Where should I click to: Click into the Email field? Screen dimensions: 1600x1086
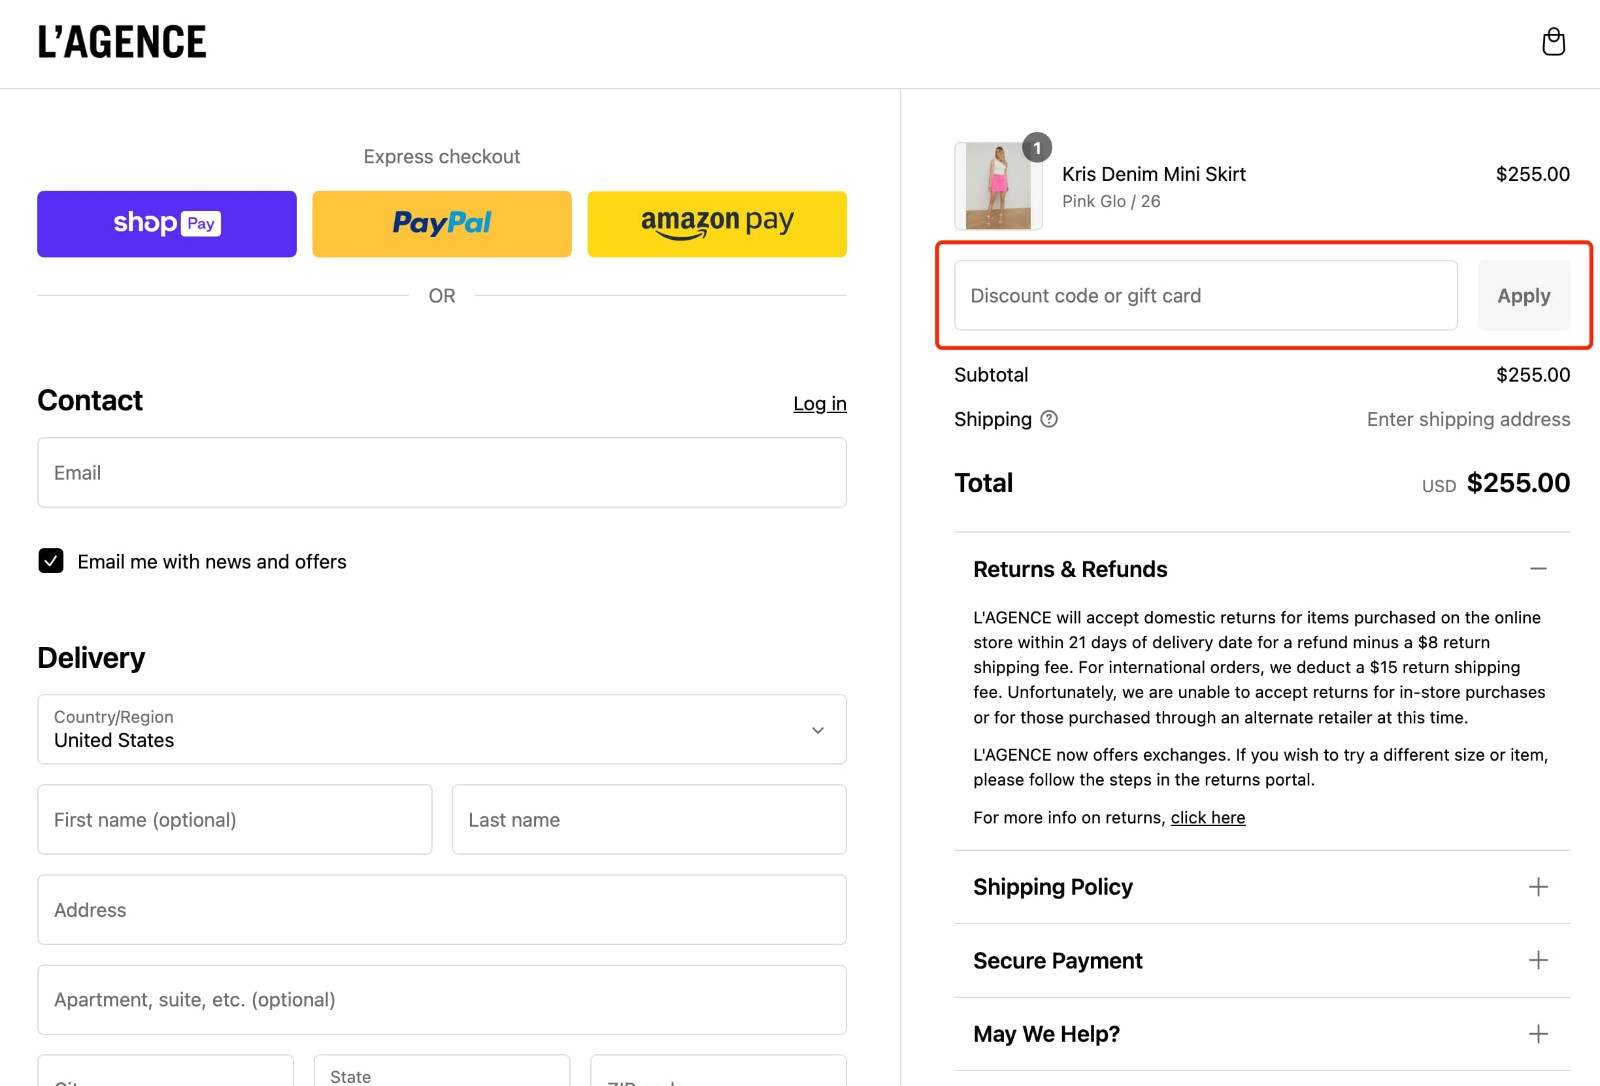tap(442, 473)
